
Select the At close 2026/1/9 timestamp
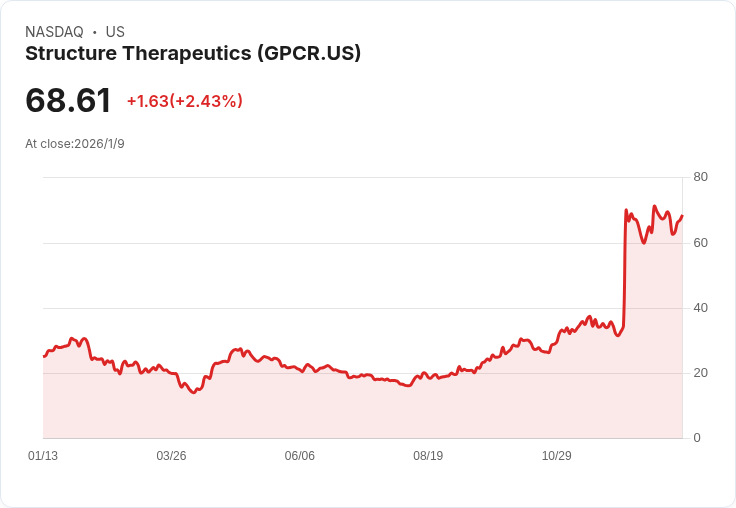point(75,144)
